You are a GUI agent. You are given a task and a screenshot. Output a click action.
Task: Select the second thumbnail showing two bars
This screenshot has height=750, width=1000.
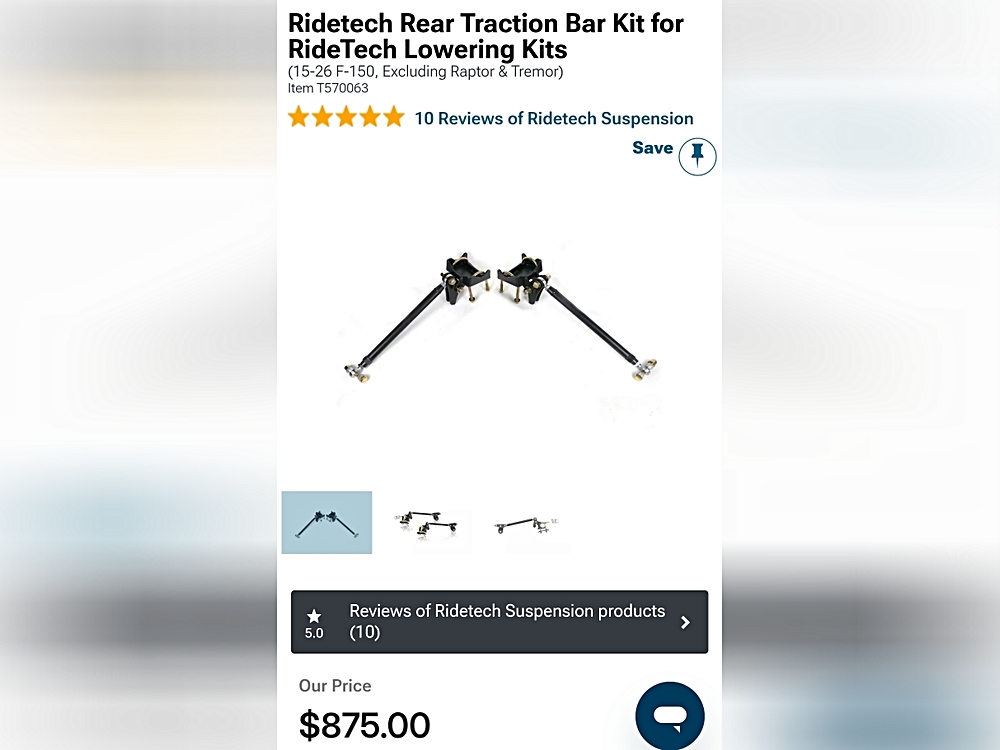click(427, 524)
